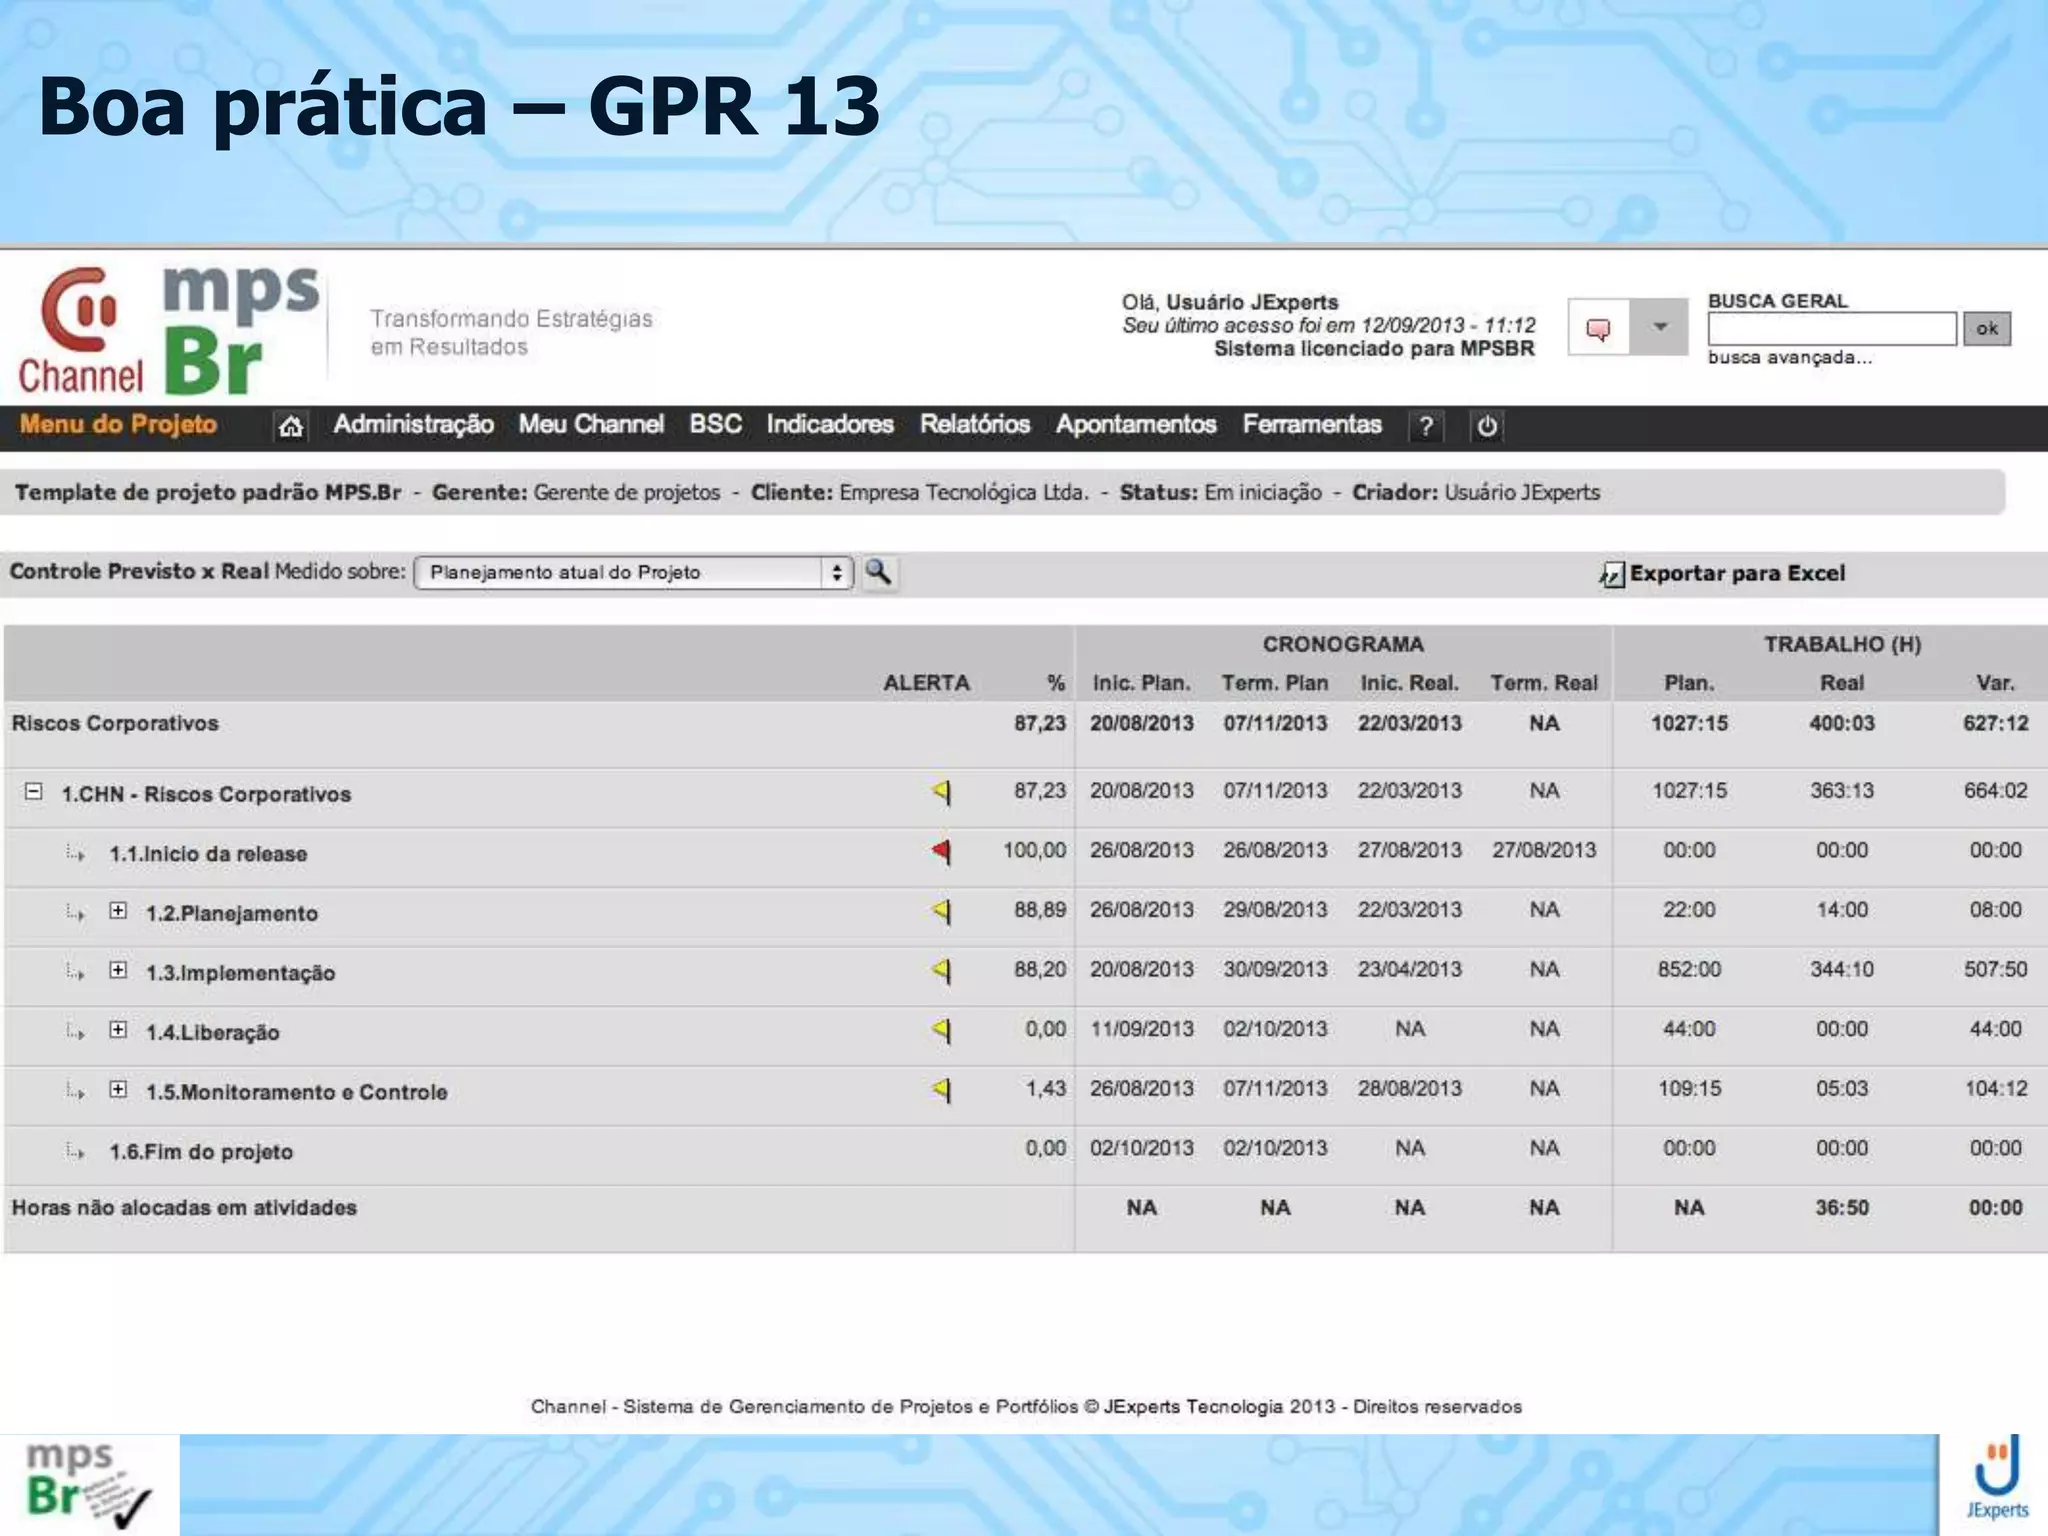Click the 507:50 variance cell
The width and height of the screenshot is (2048, 1536).
pos(1996,969)
